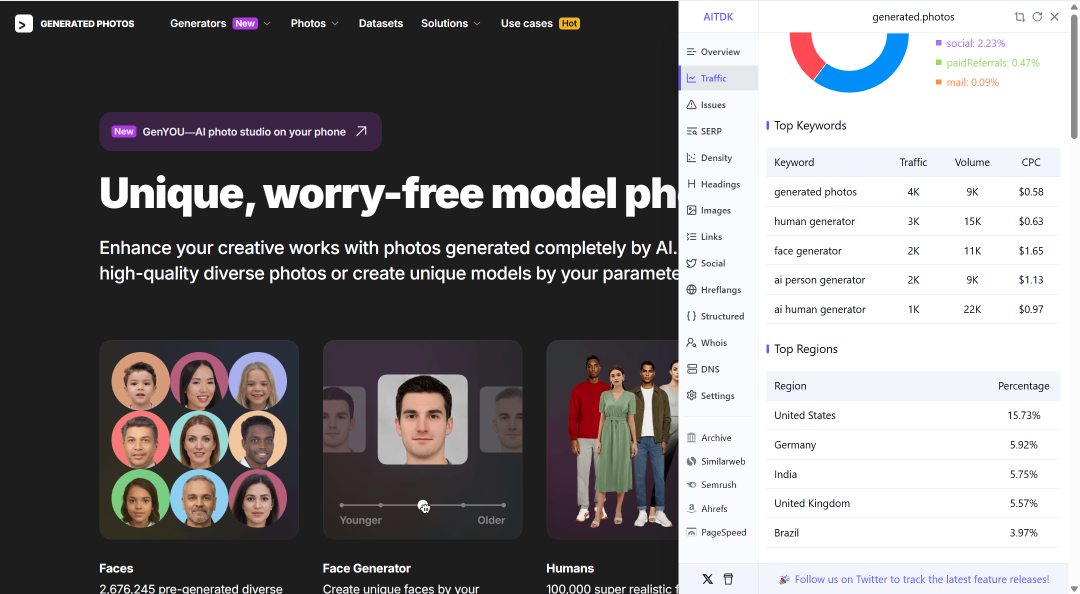Open the Images panel
Screen dimensions: 1080x594
point(718,210)
